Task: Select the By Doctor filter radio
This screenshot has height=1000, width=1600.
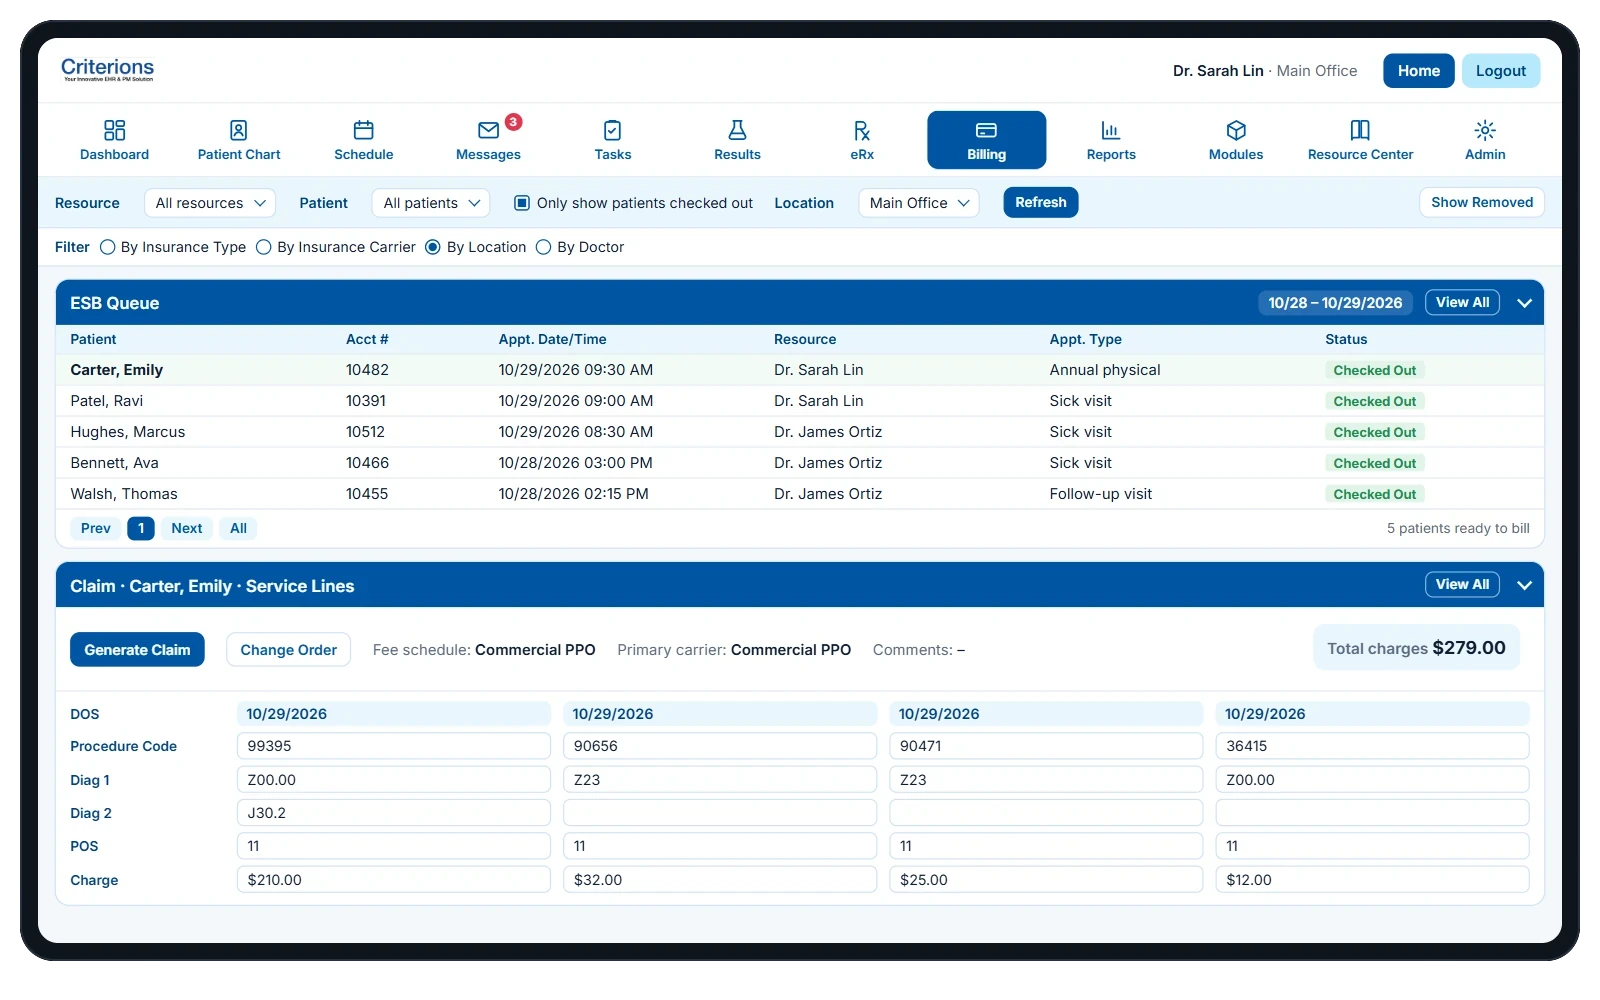Action: 543,247
